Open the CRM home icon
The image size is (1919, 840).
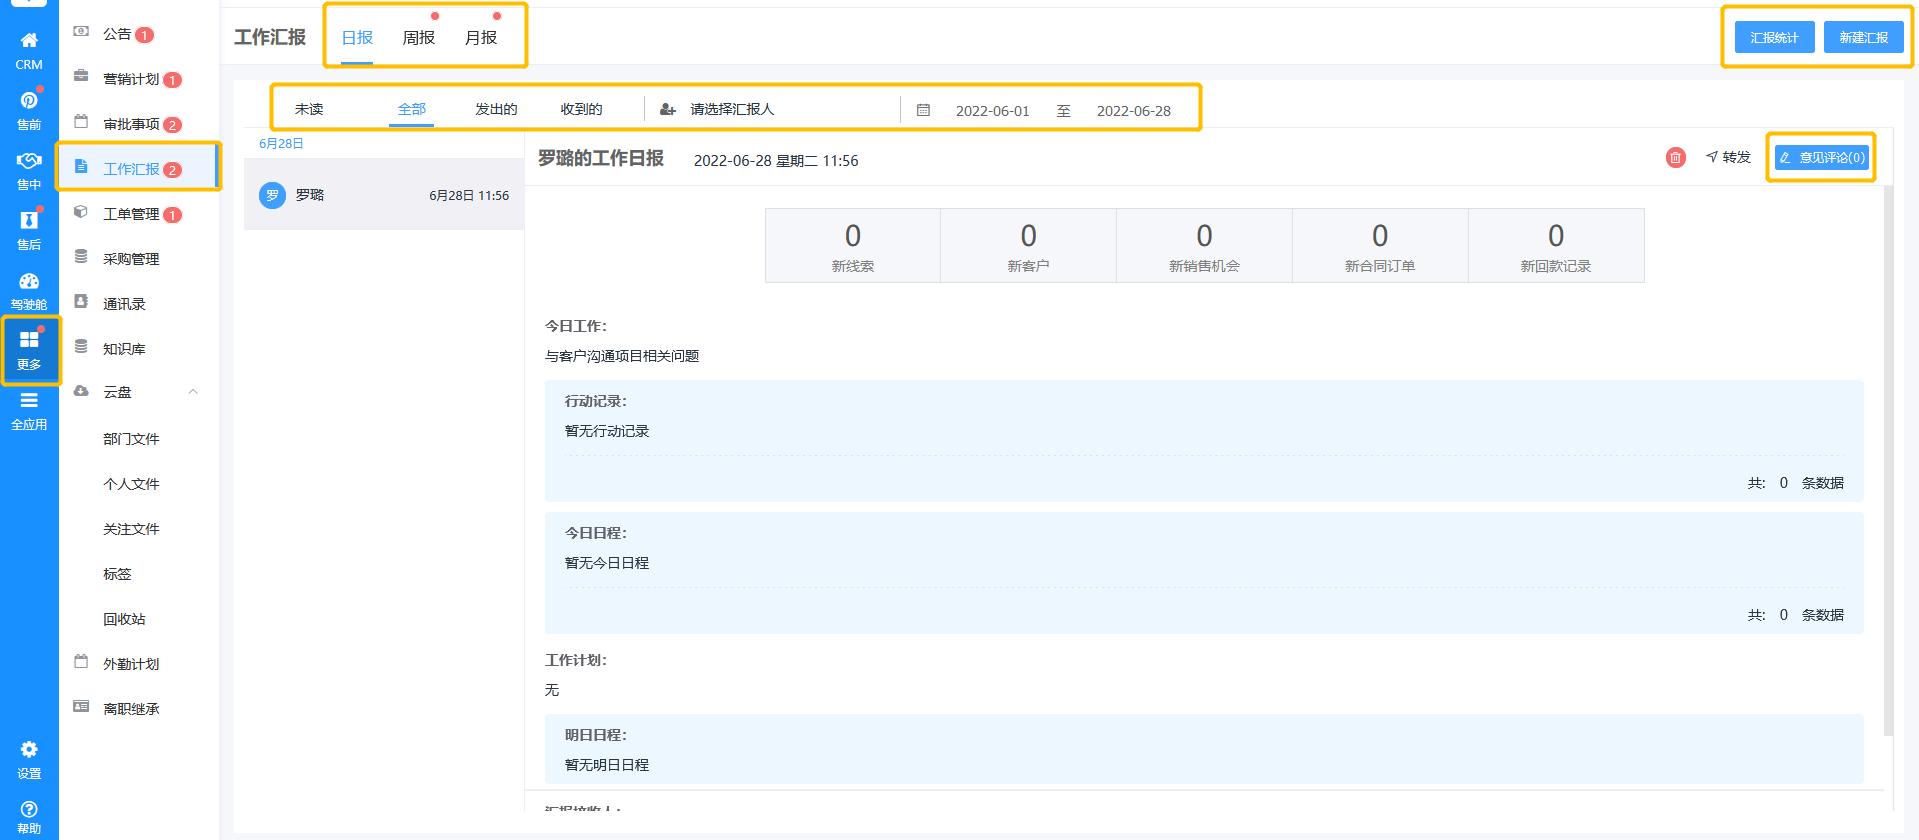coord(29,50)
